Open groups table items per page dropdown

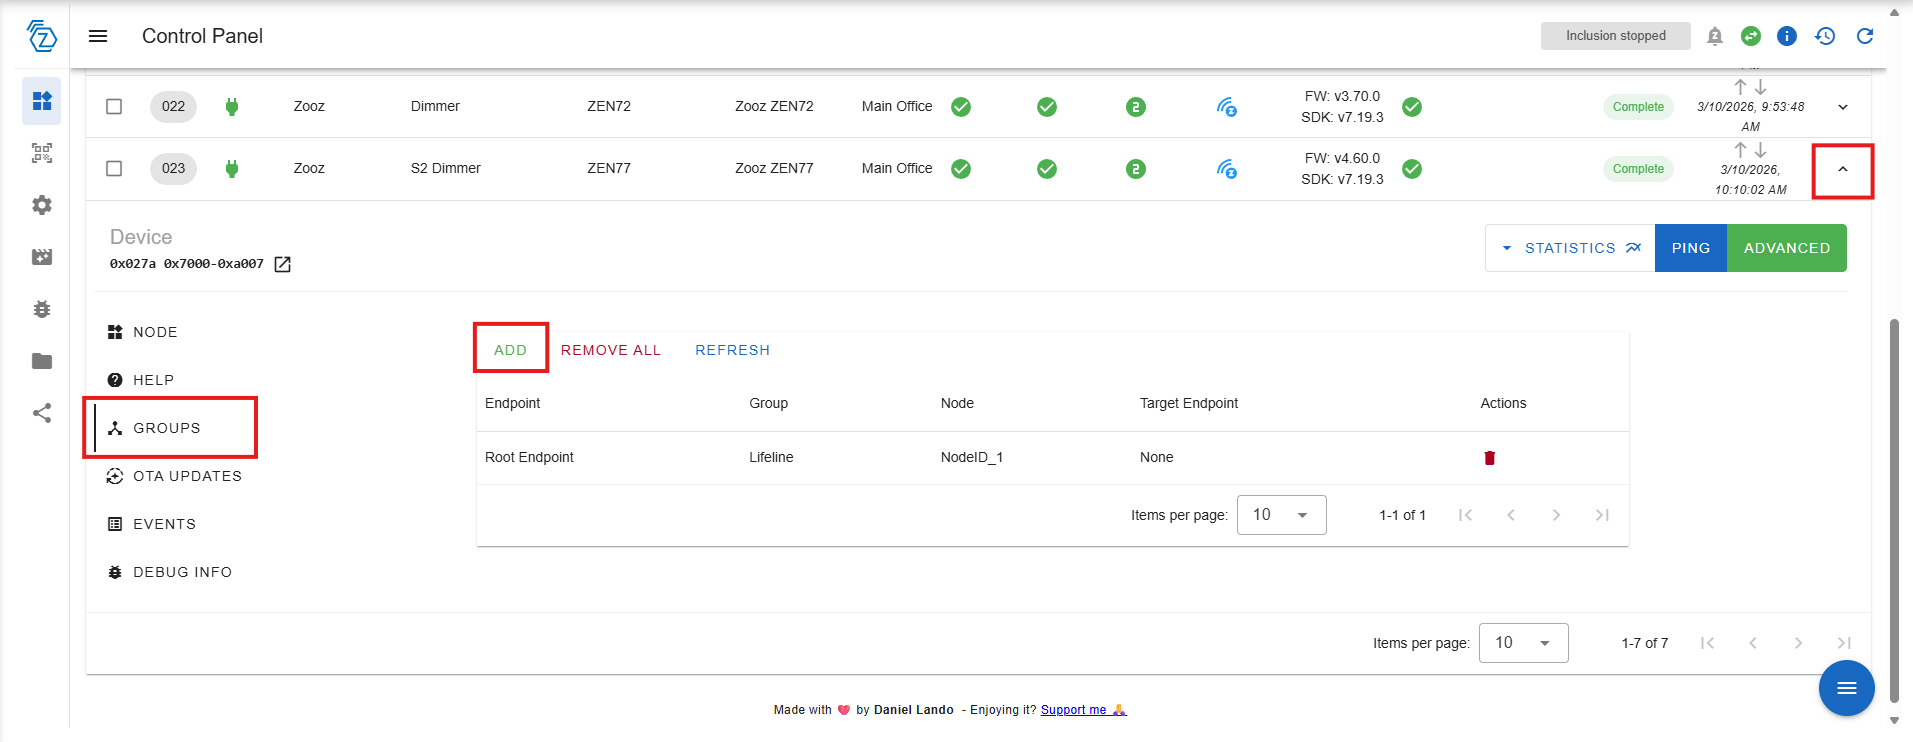coord(1281,515)
